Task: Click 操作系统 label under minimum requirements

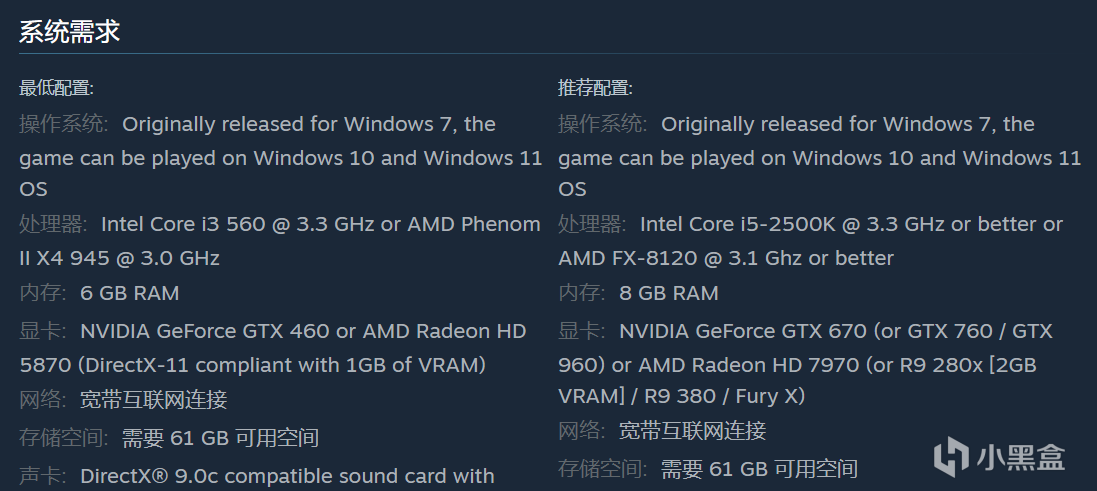Action: [62, 124]
